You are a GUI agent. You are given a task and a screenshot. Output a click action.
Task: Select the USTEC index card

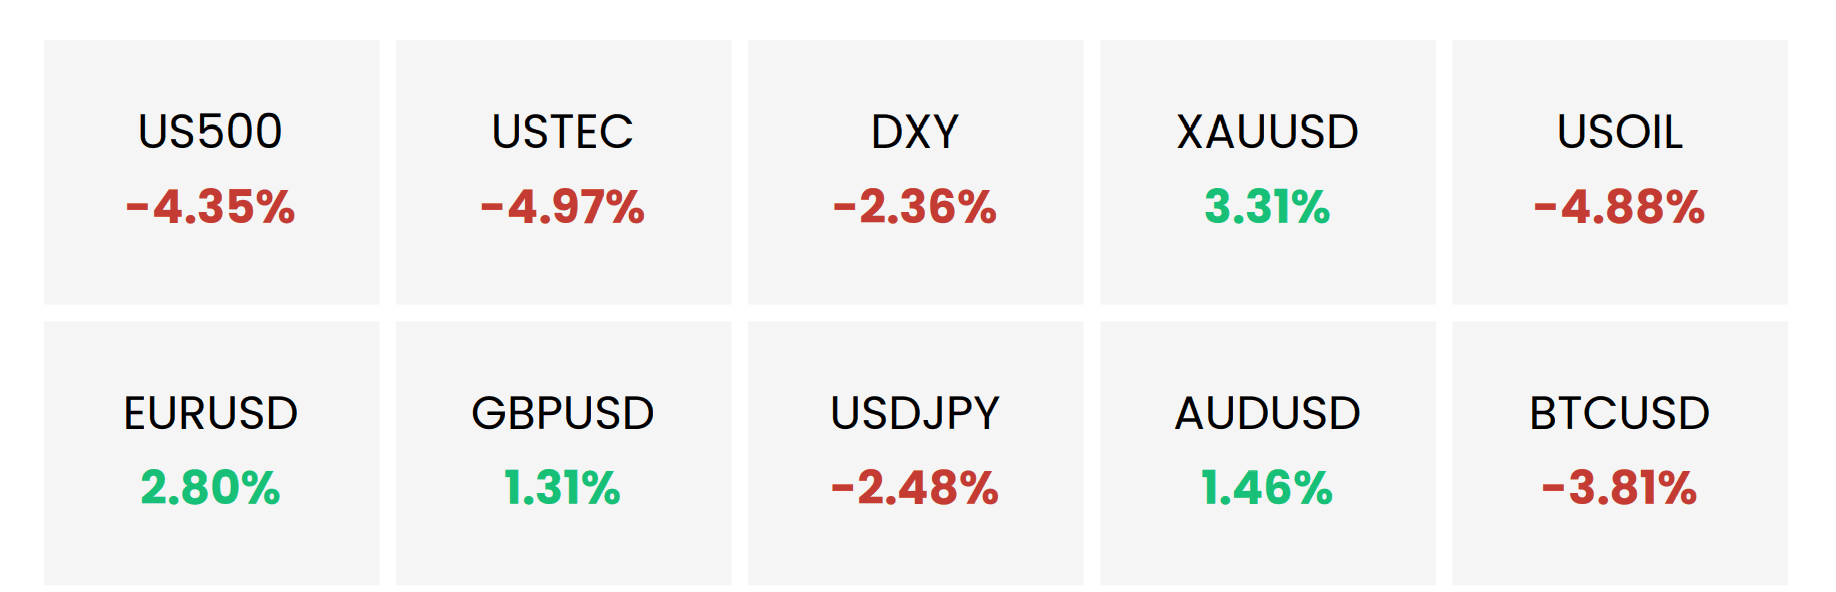coord(563,172)
